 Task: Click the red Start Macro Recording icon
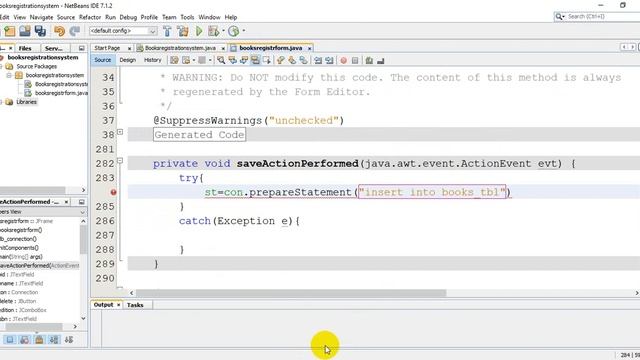[344, 60]
